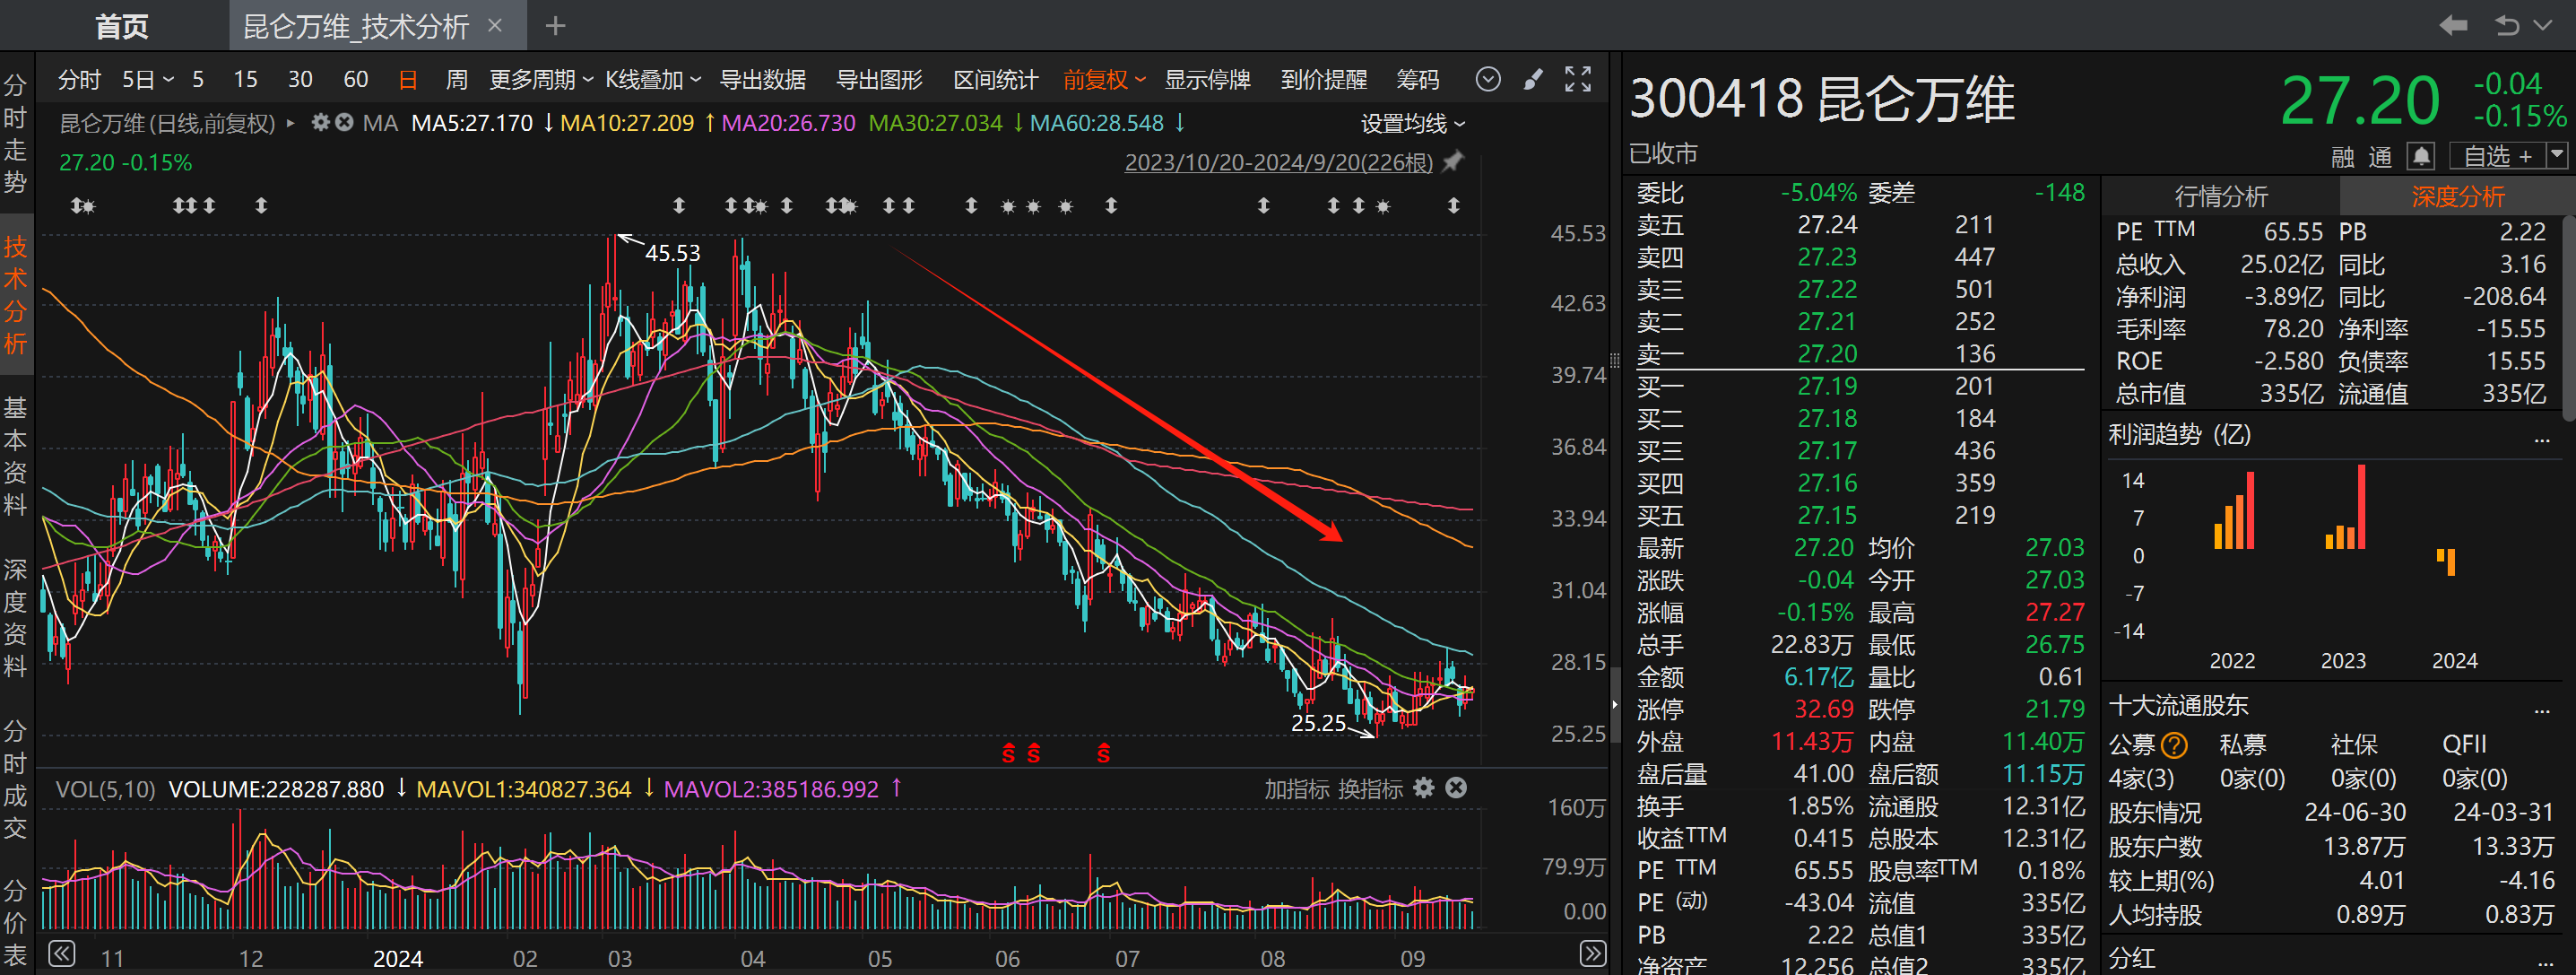Remove MA overlay with circled X

click(x=344, y=123)
